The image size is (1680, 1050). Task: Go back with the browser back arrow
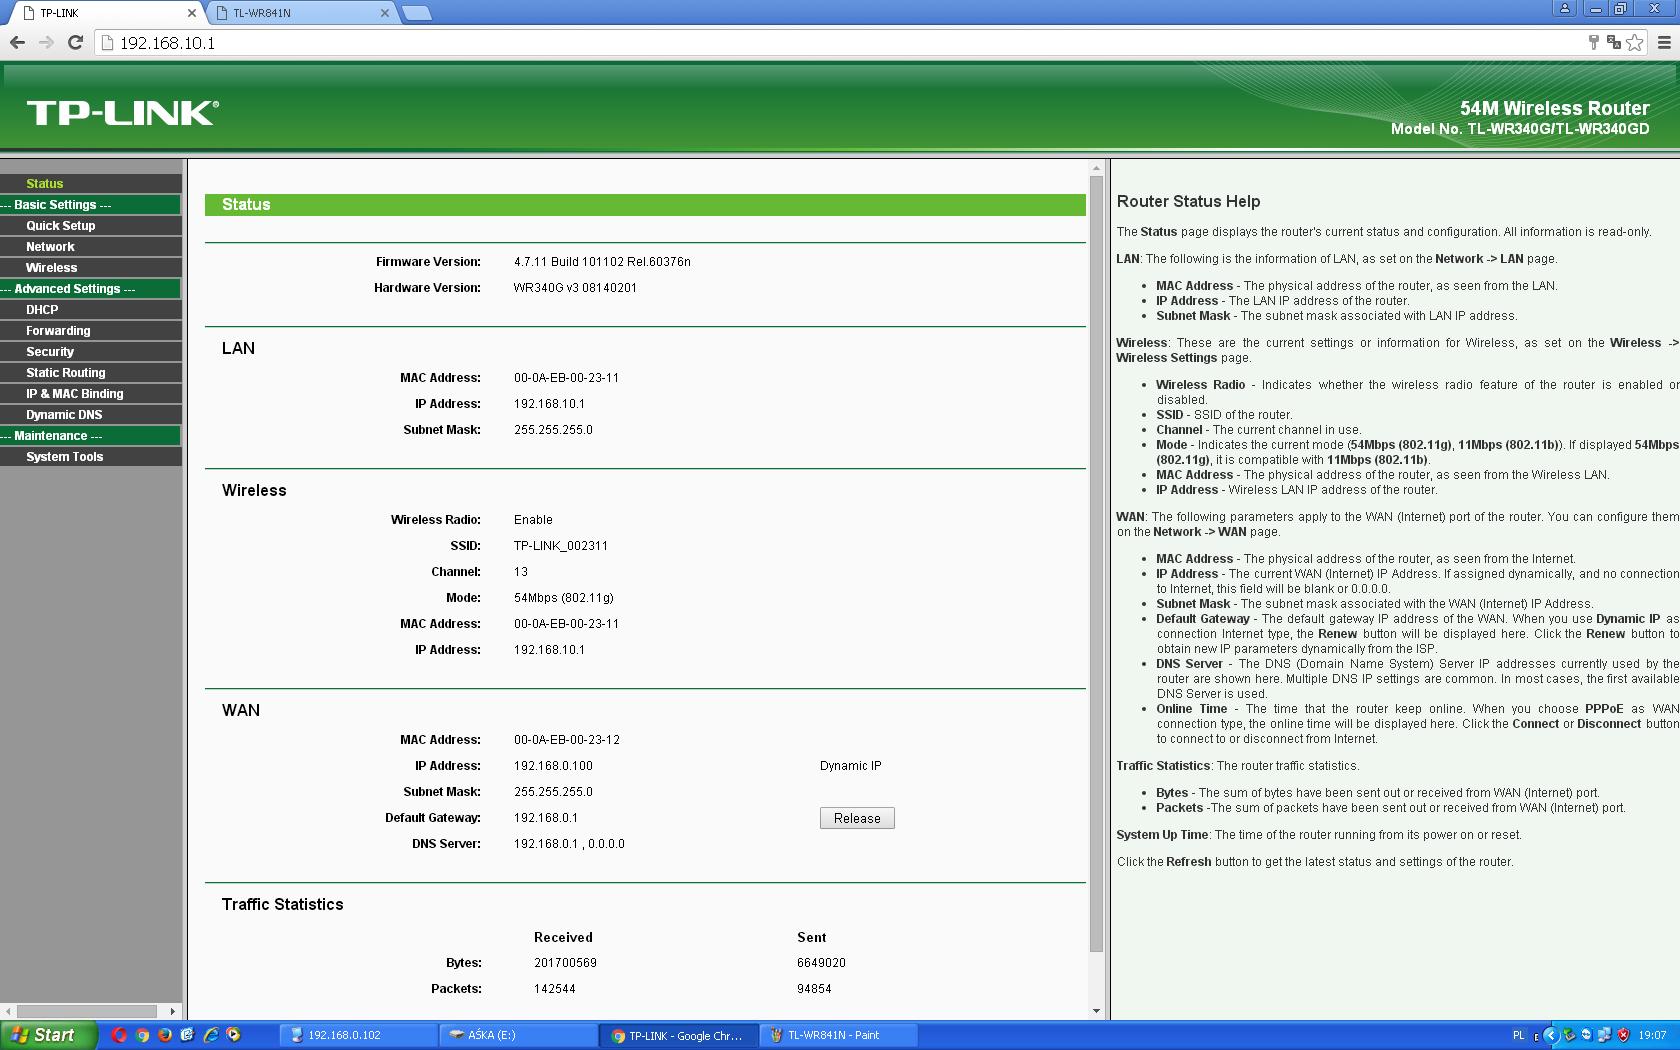(17, 42)
